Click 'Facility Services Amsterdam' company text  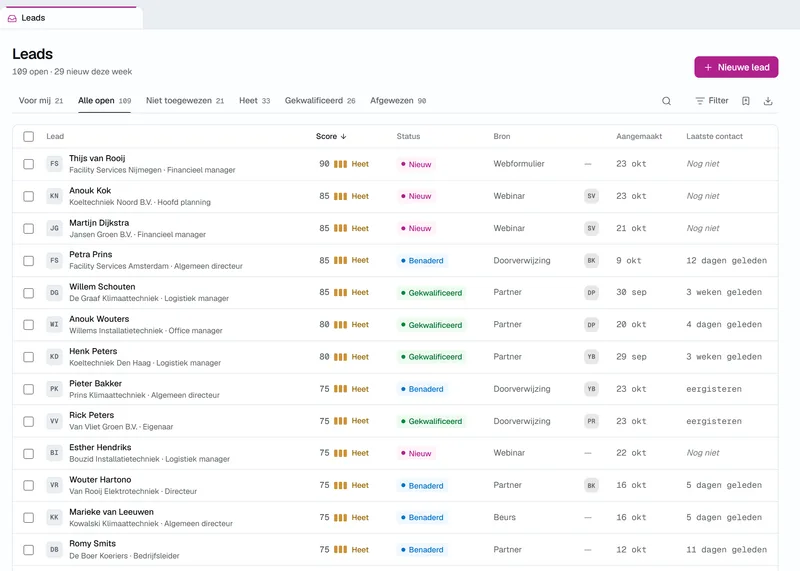119,266
